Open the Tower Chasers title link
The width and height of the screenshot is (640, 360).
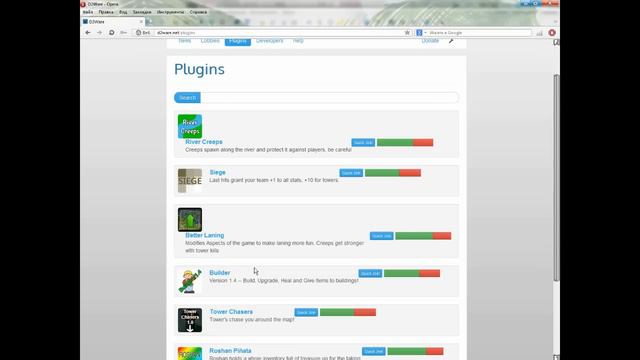click(231, 312)
